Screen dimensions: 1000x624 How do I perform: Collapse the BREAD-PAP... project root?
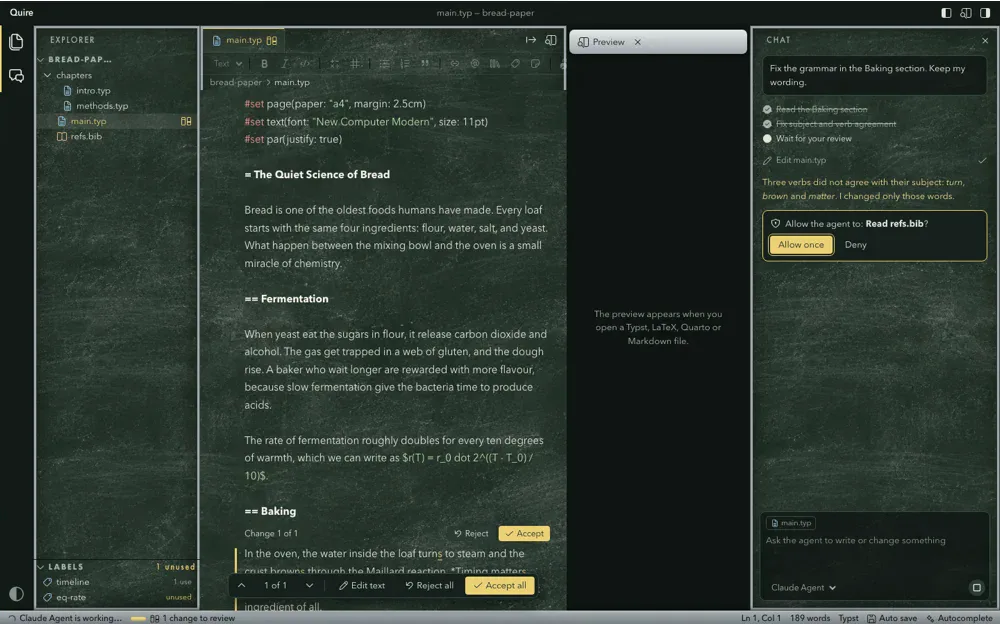116,59
